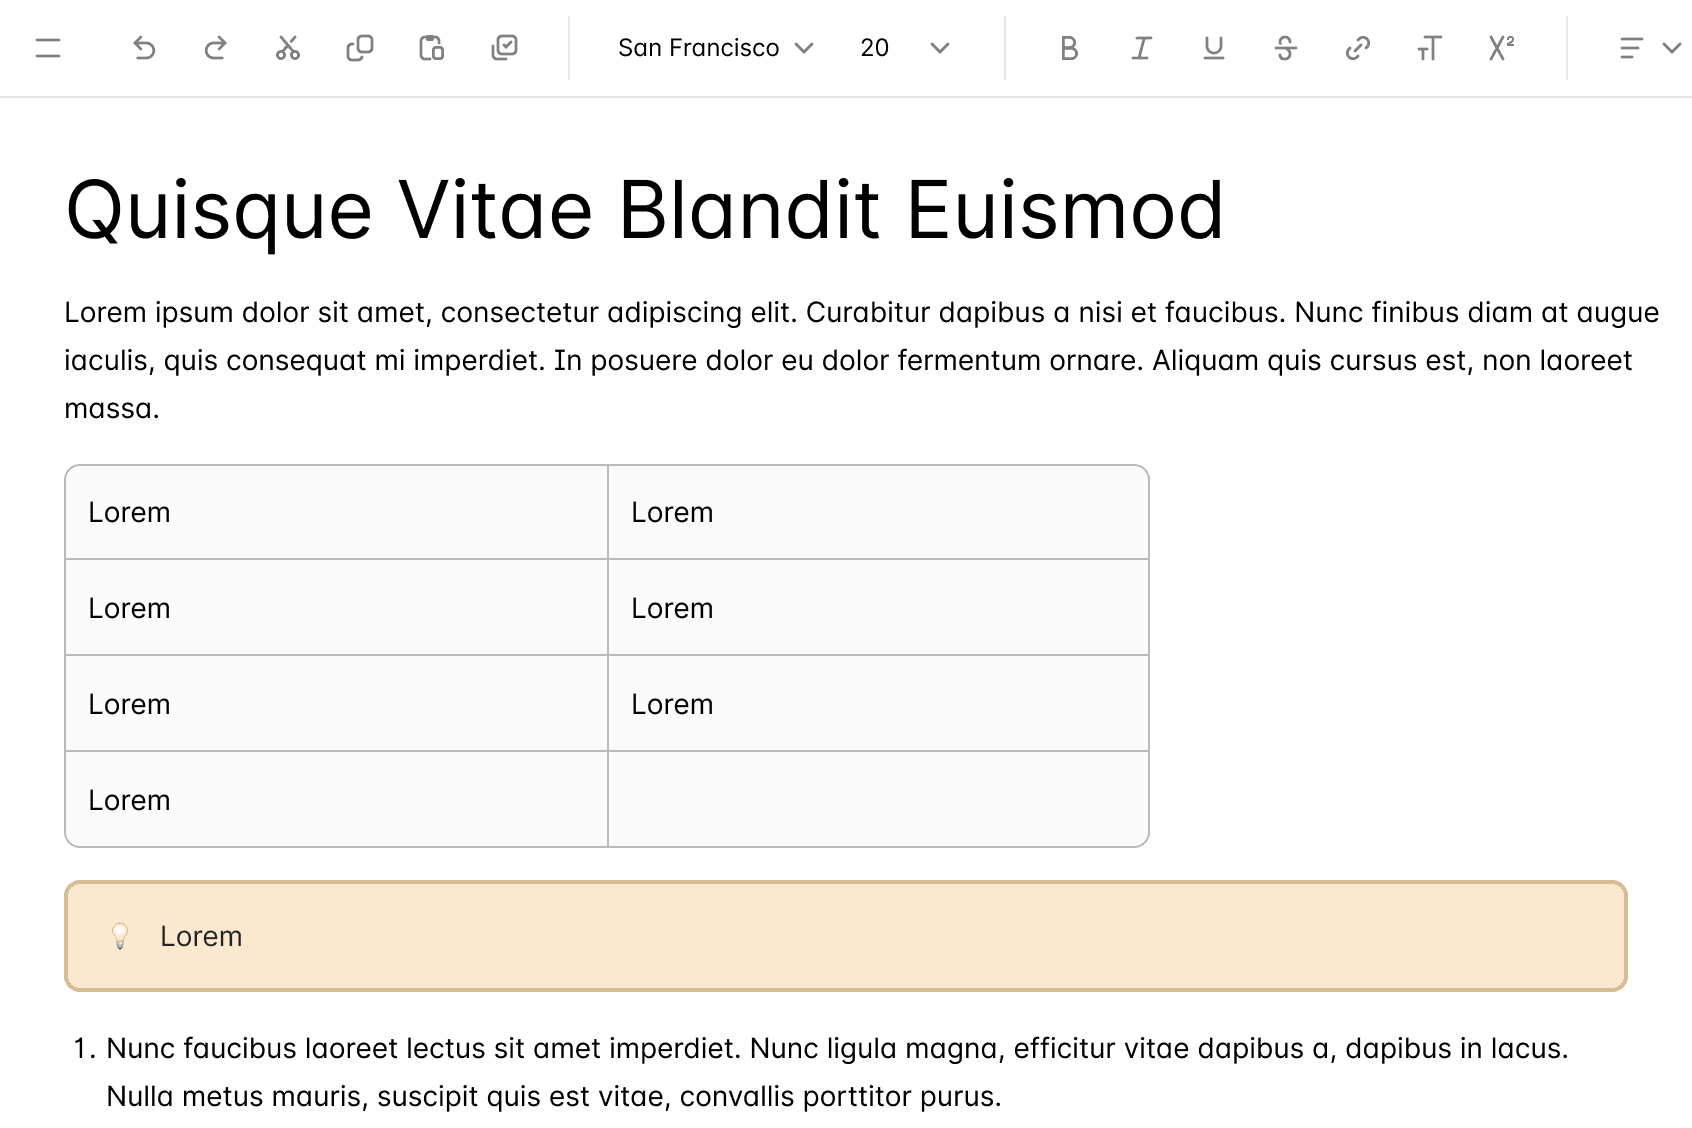Insert a link with chain icon
The image size is (1692, 1128).
1357,48
